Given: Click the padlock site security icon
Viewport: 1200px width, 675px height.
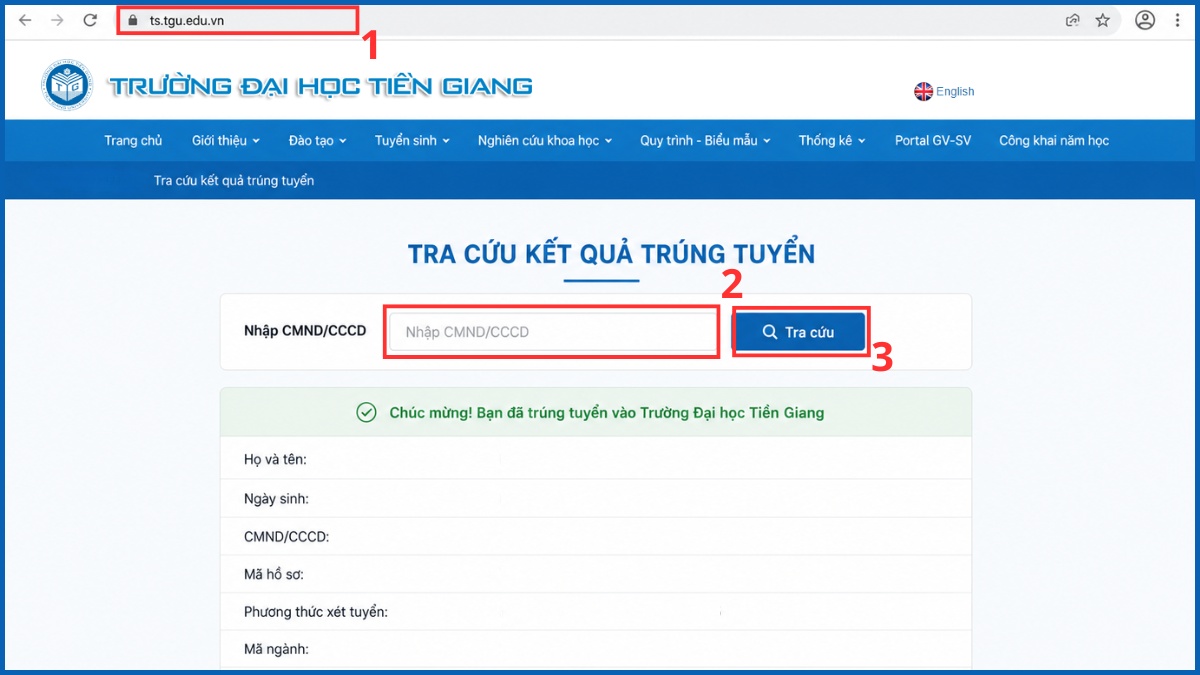Looking at the screenshot, I should click(x=133, y=20).
